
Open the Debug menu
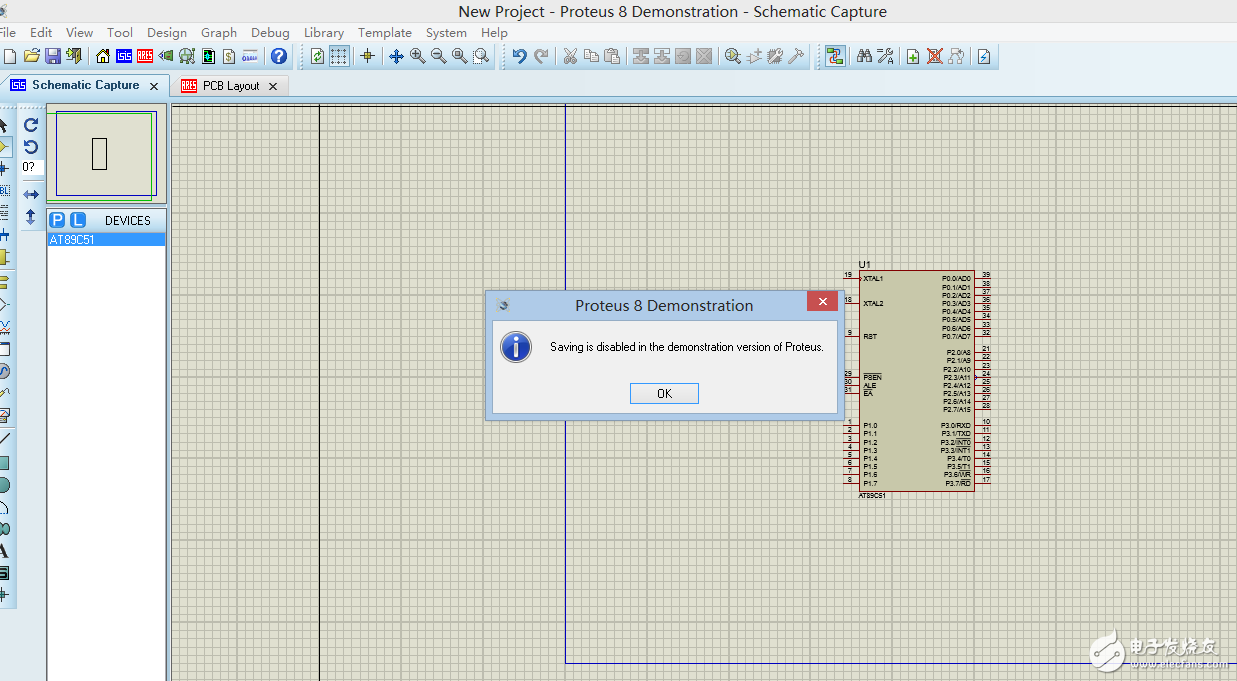tap(270, 32)
